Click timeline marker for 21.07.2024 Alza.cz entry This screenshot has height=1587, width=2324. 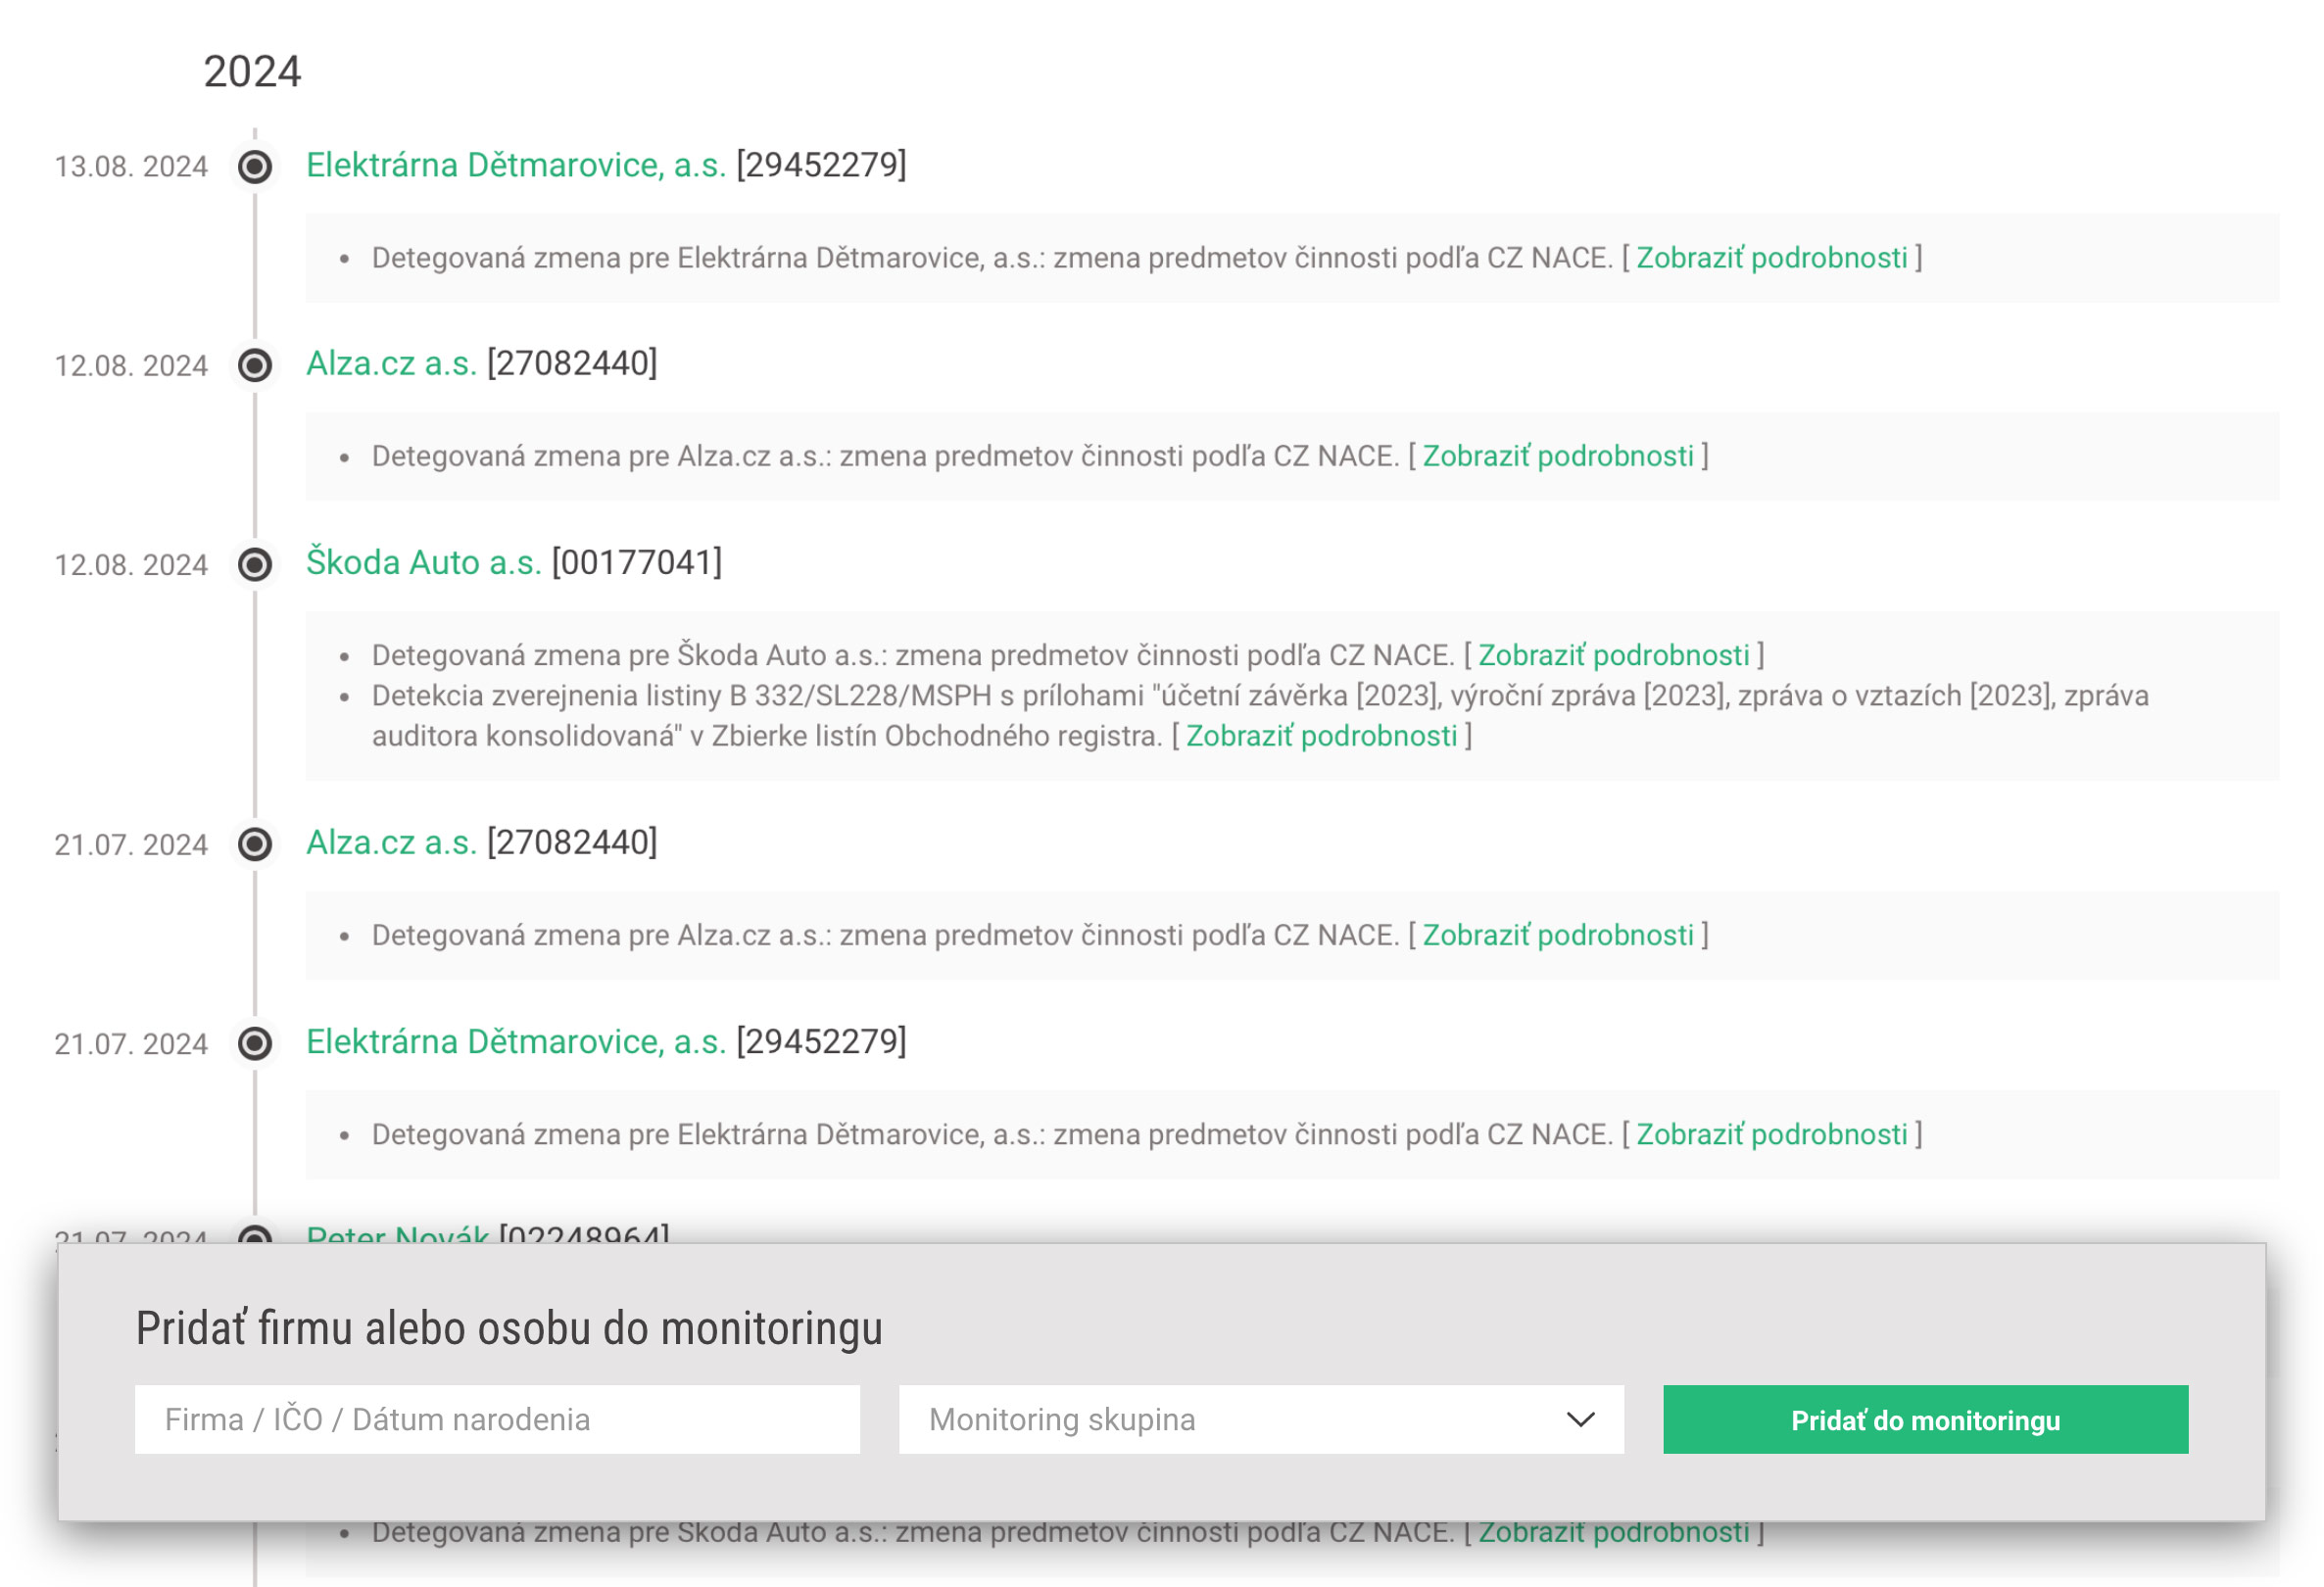(255, 844)
